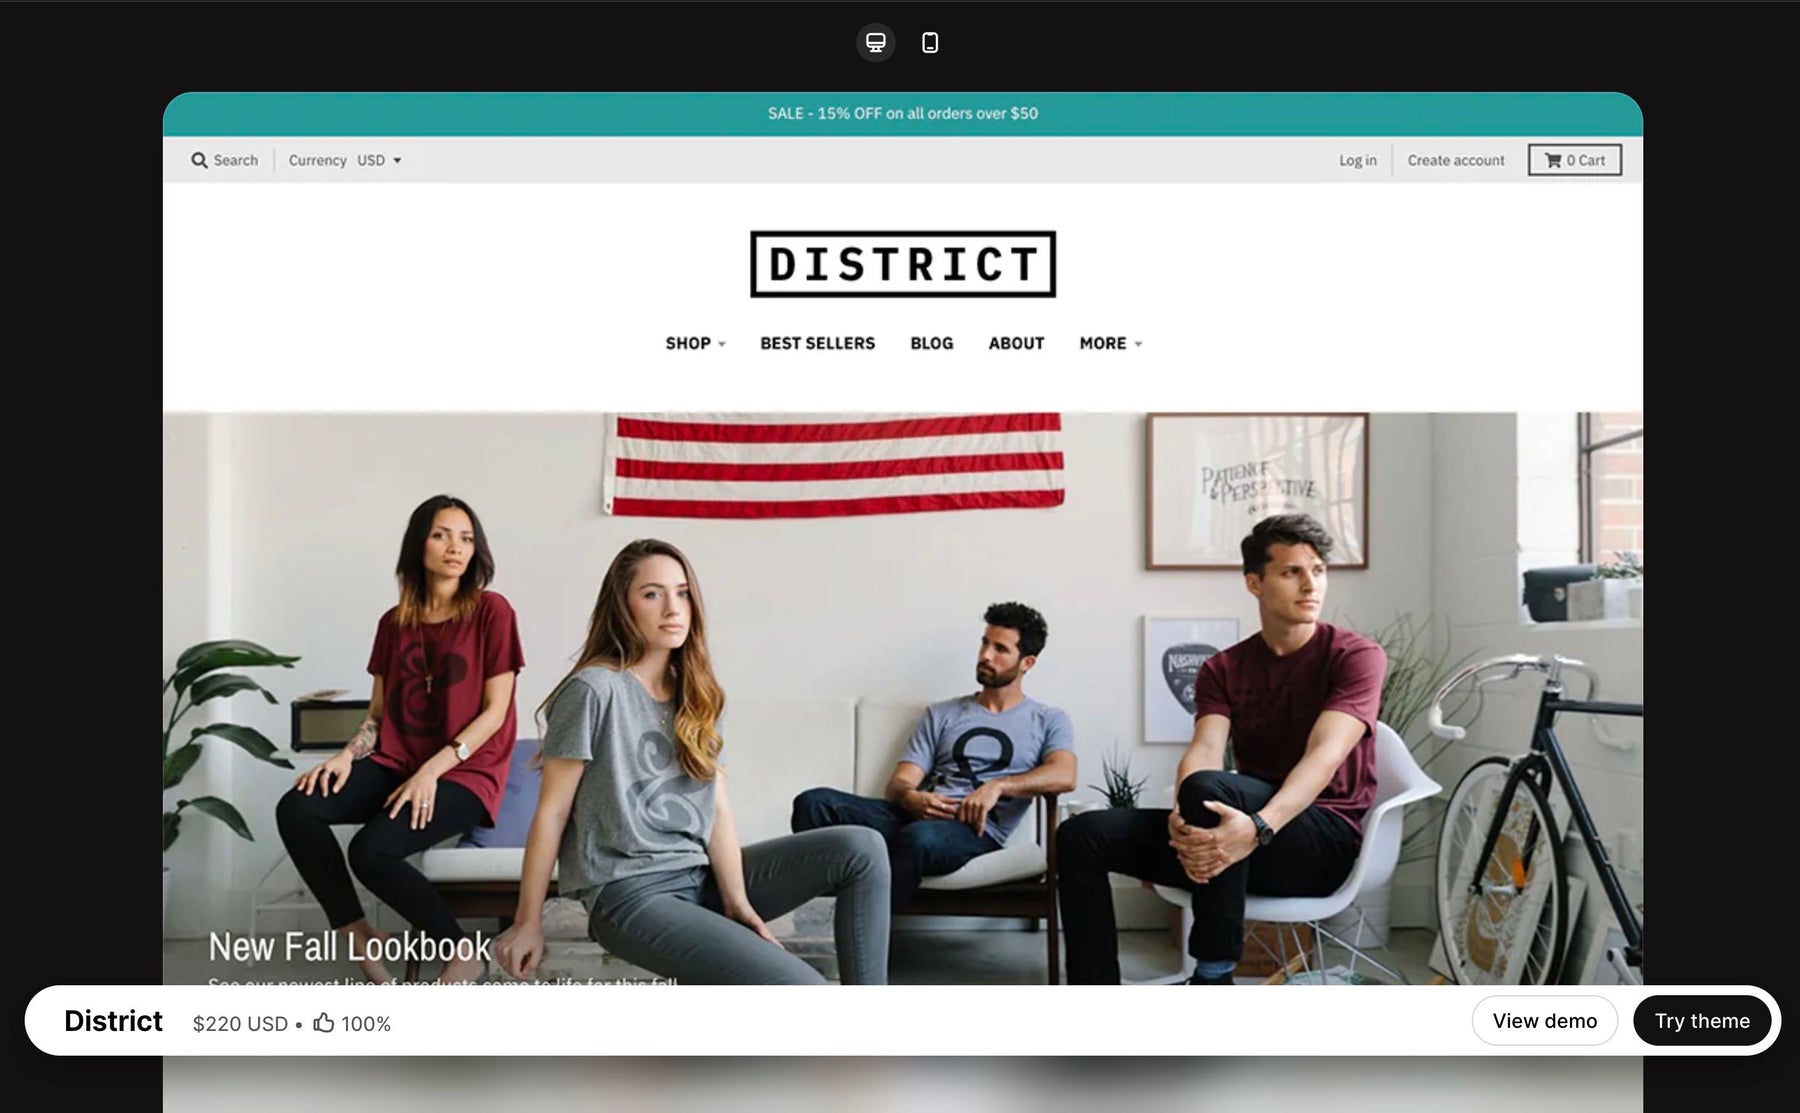This screenshot has width=1800, height=1113.
Task: Go to BEST SELLERS page
Action: [817, 343]
